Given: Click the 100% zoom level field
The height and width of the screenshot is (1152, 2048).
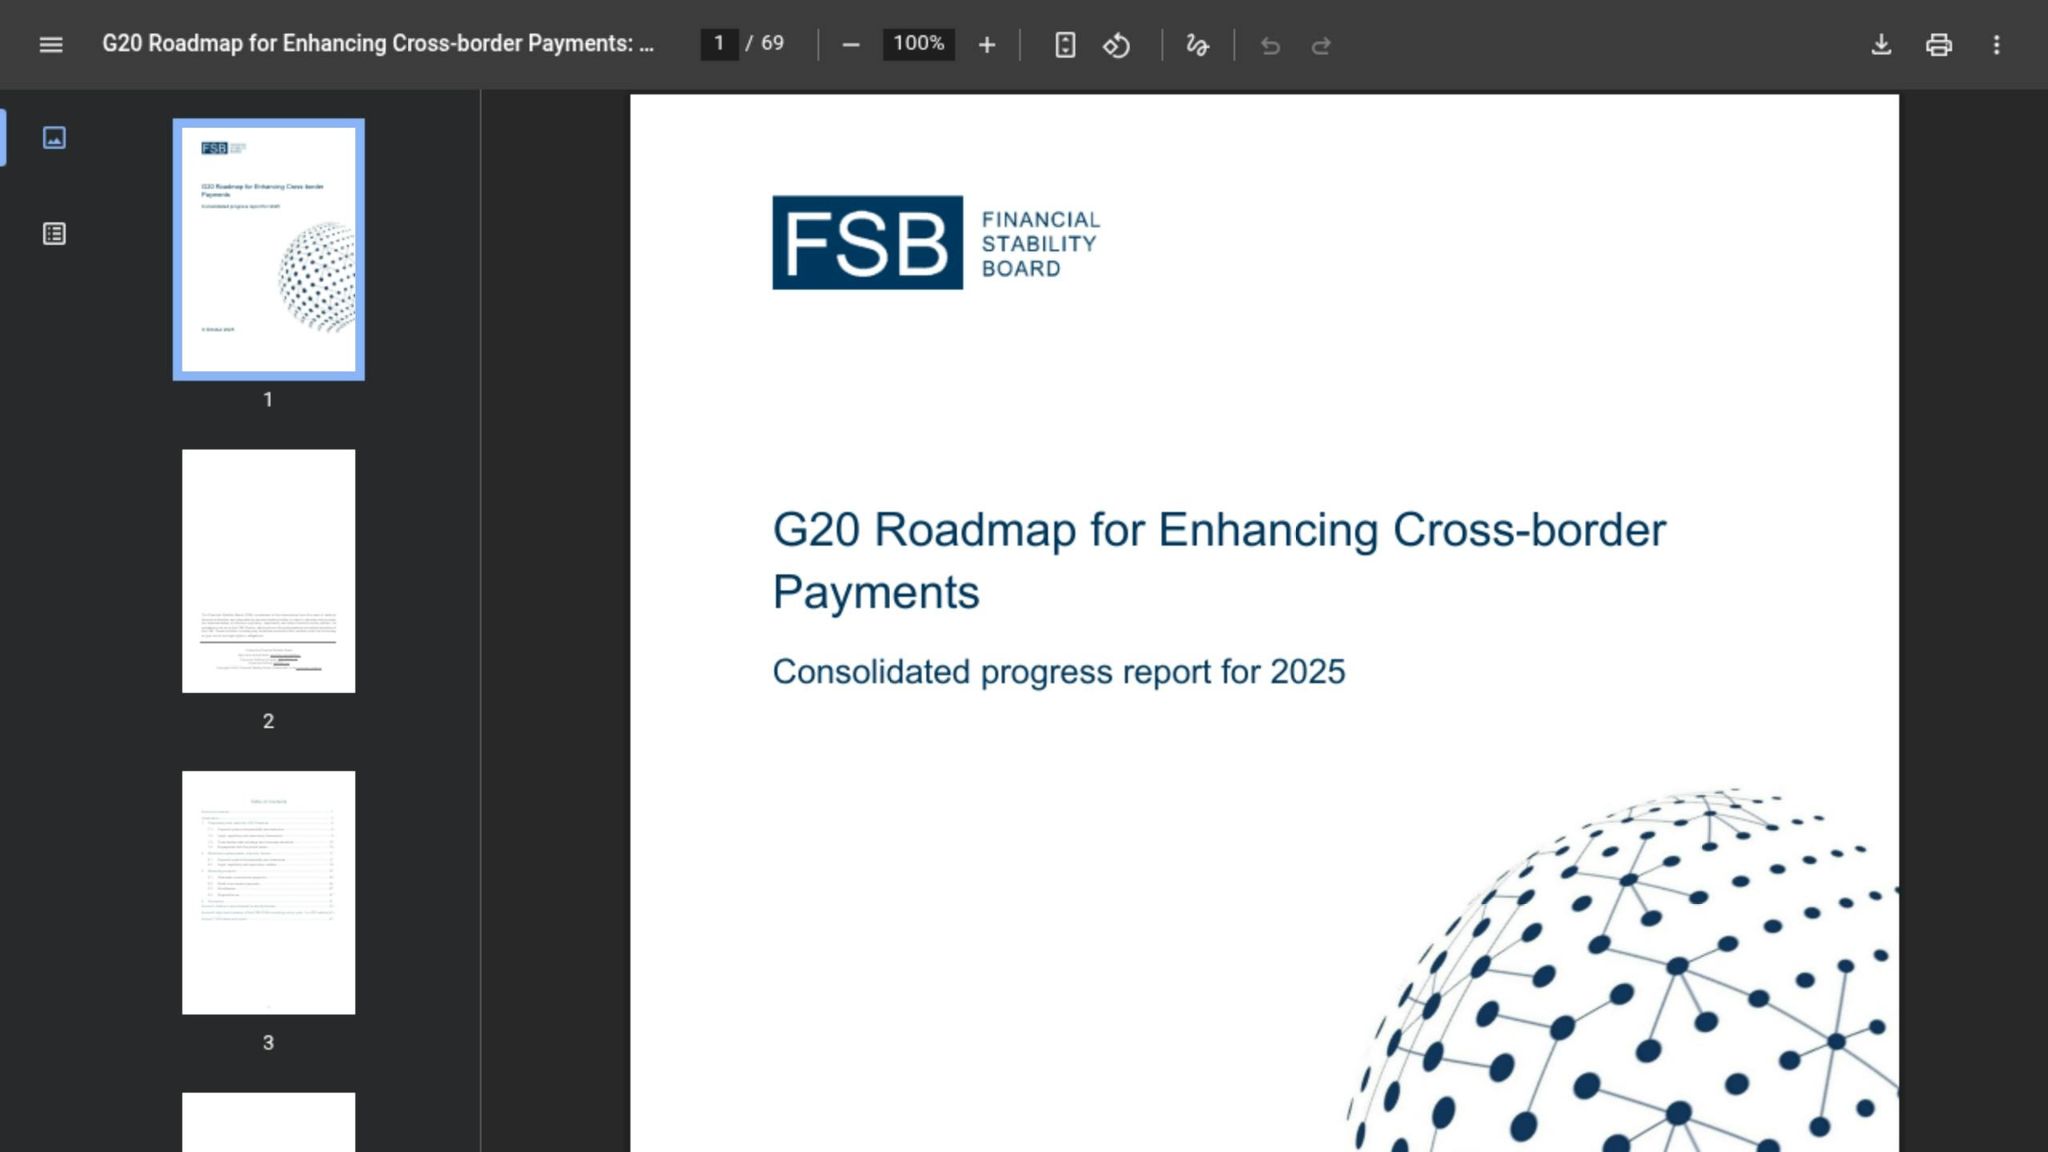Looking at the screenshot, I should point(918,44).
